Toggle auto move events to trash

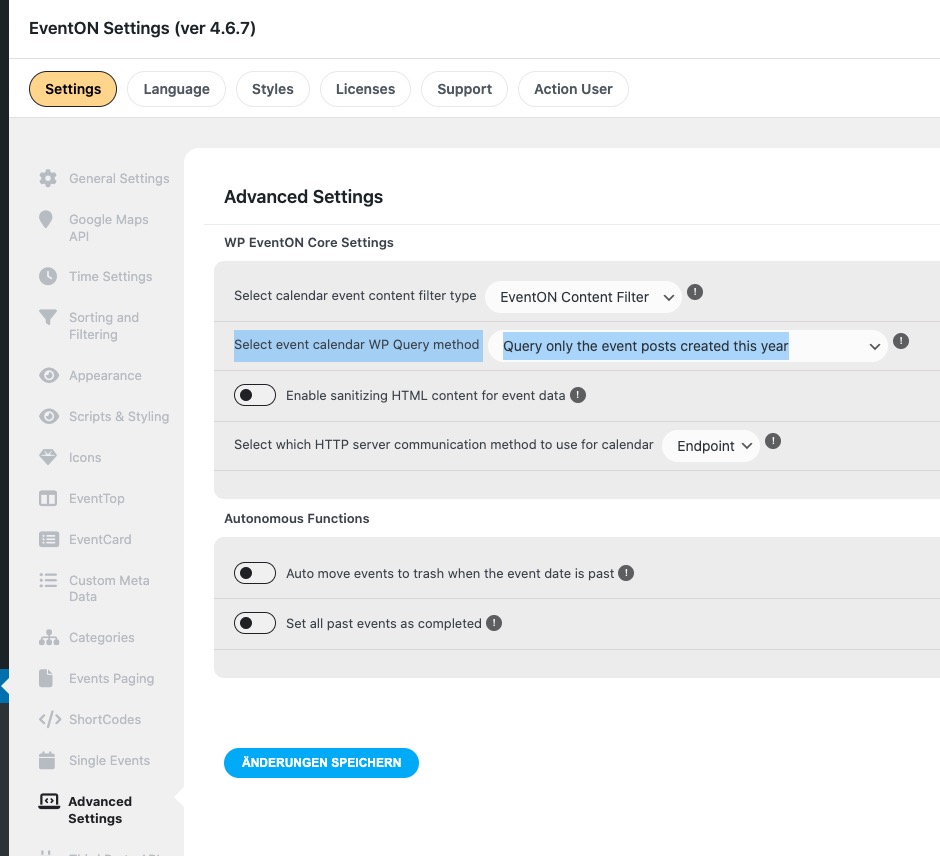tap(255, 573)
